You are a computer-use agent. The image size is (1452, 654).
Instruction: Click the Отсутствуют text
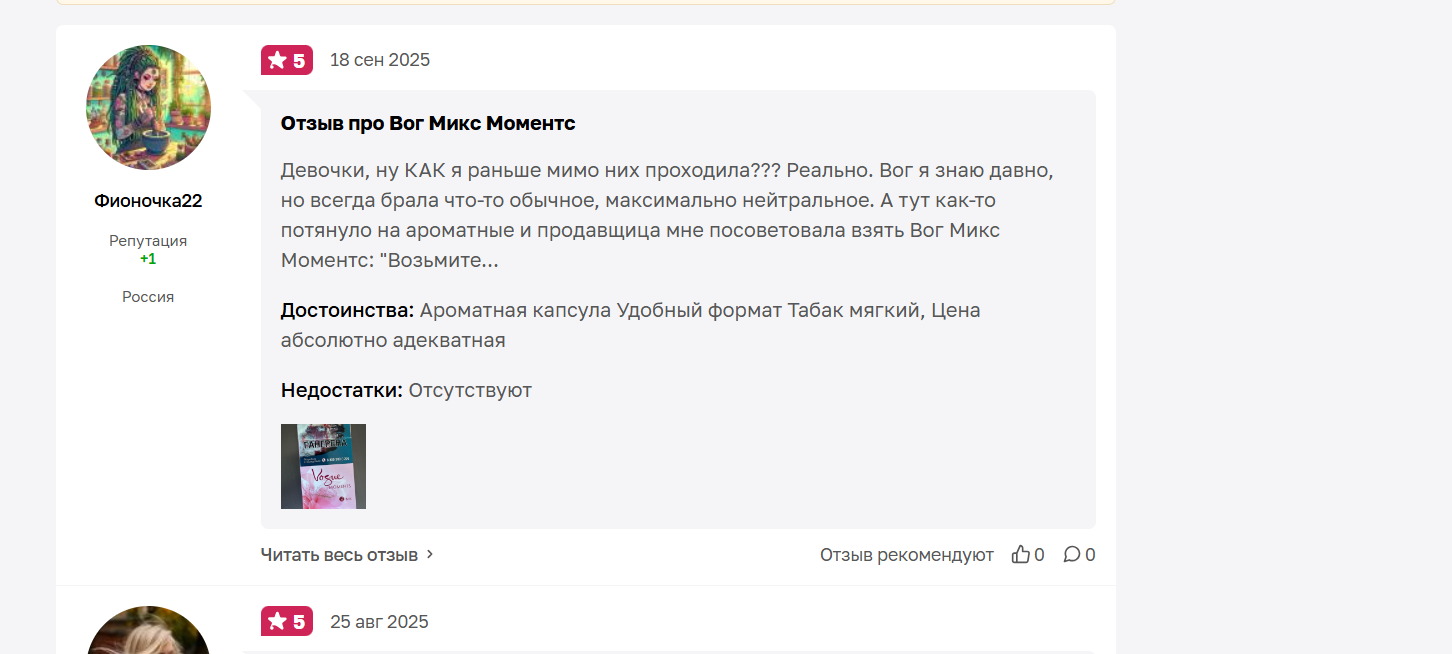coord(470,390)
